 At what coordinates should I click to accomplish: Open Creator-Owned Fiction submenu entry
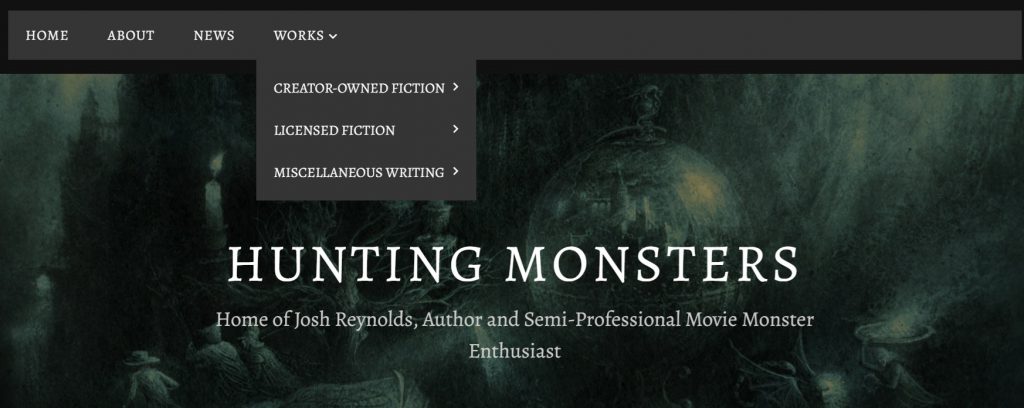pos(359,88)
